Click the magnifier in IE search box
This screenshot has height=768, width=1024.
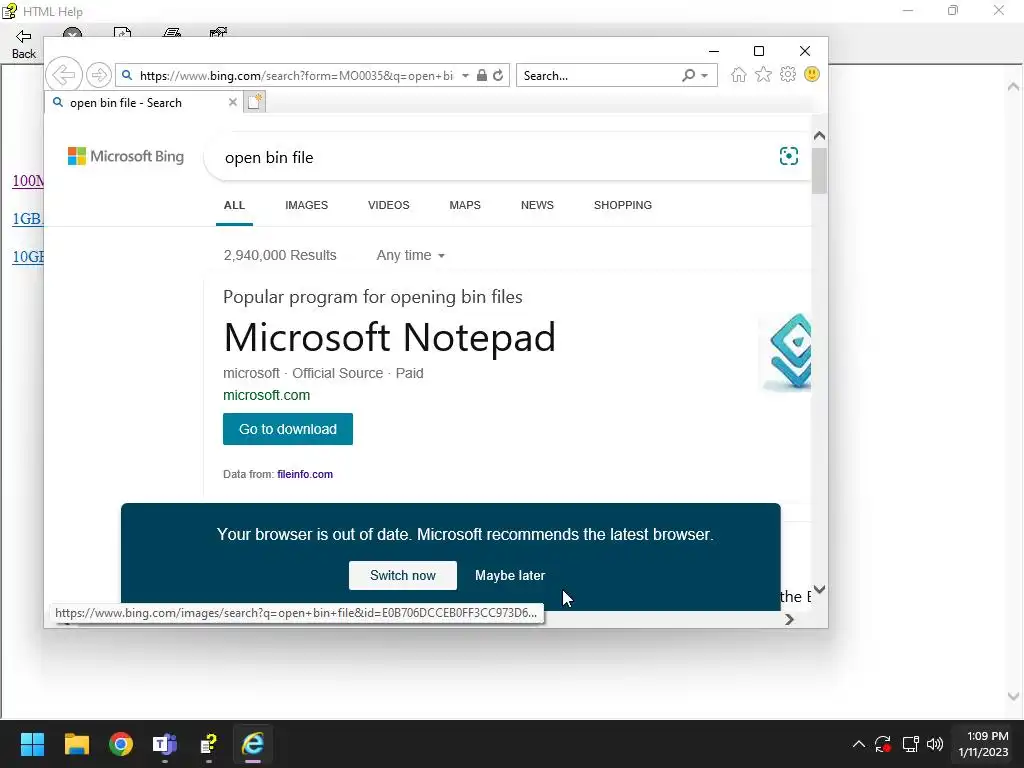[688, 76]
